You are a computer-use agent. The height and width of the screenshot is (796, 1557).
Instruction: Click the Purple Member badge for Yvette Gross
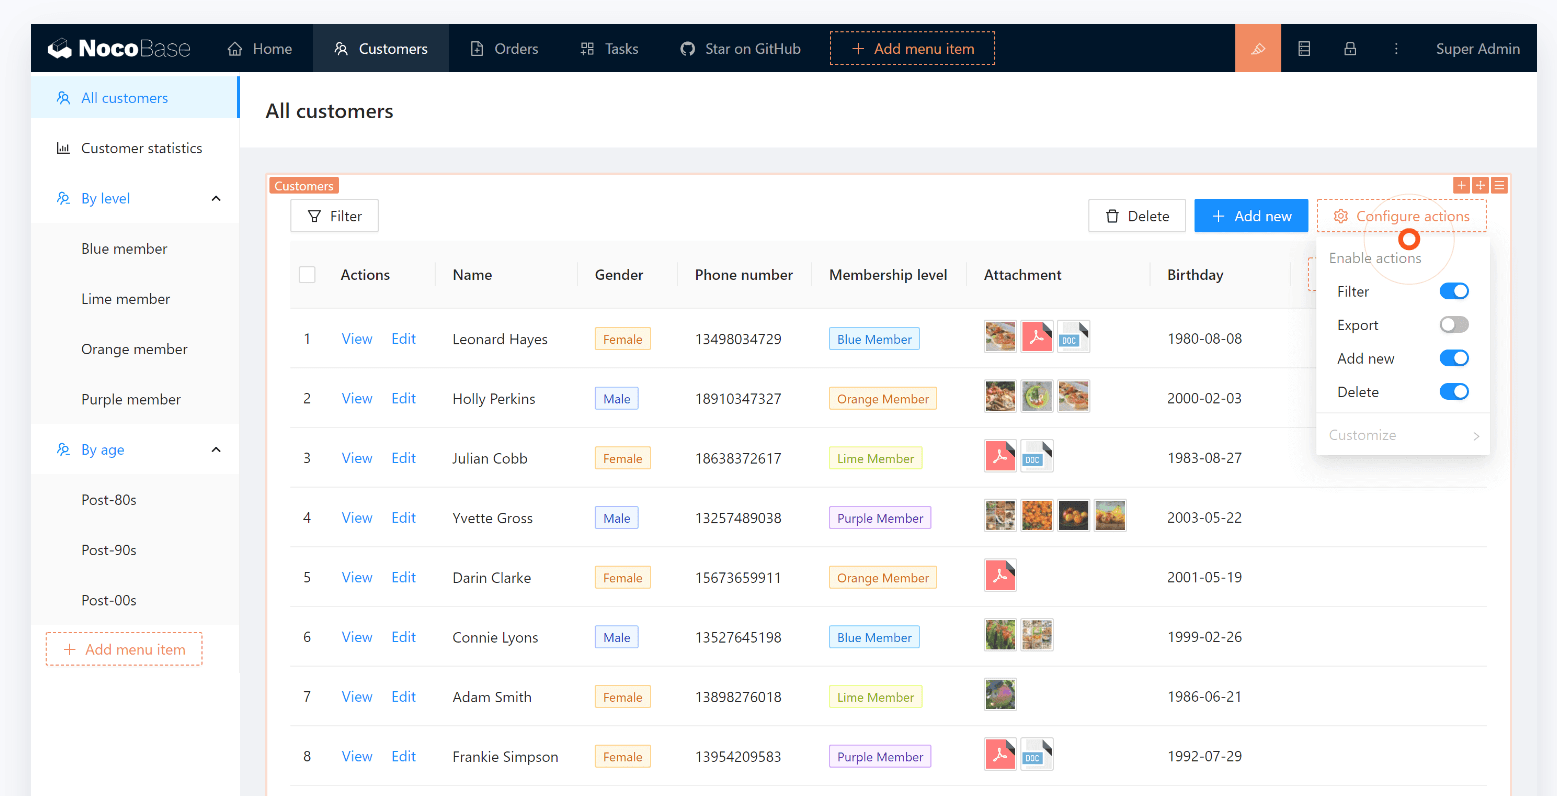tap(879, 517)
